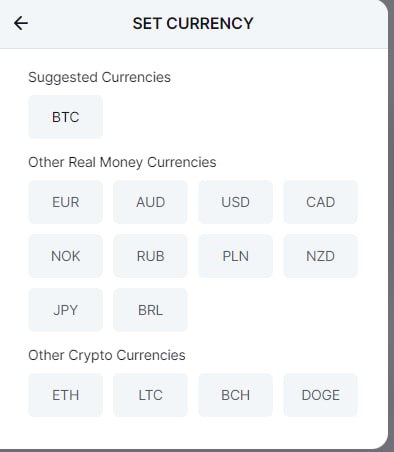This screenshot has height=452, width=394.
Task: Select BTC as suggested currency
Action: (65, 117)
